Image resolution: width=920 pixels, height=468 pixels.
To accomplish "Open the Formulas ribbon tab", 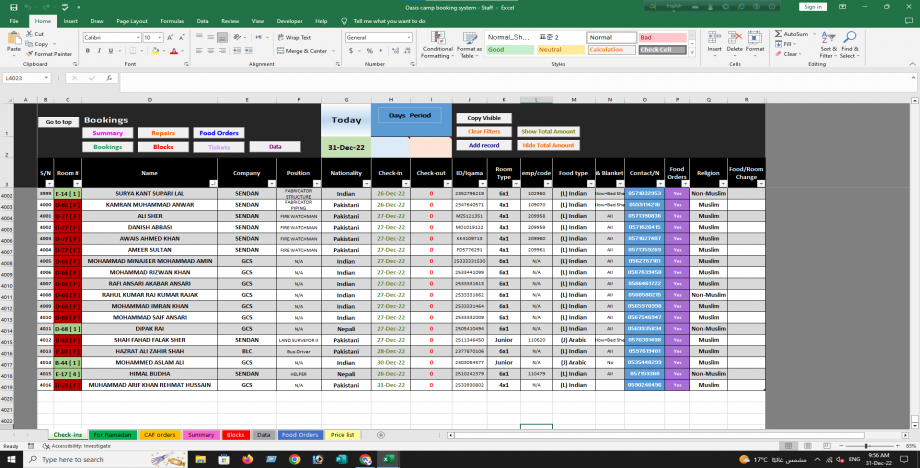I will tap(172, 20).
